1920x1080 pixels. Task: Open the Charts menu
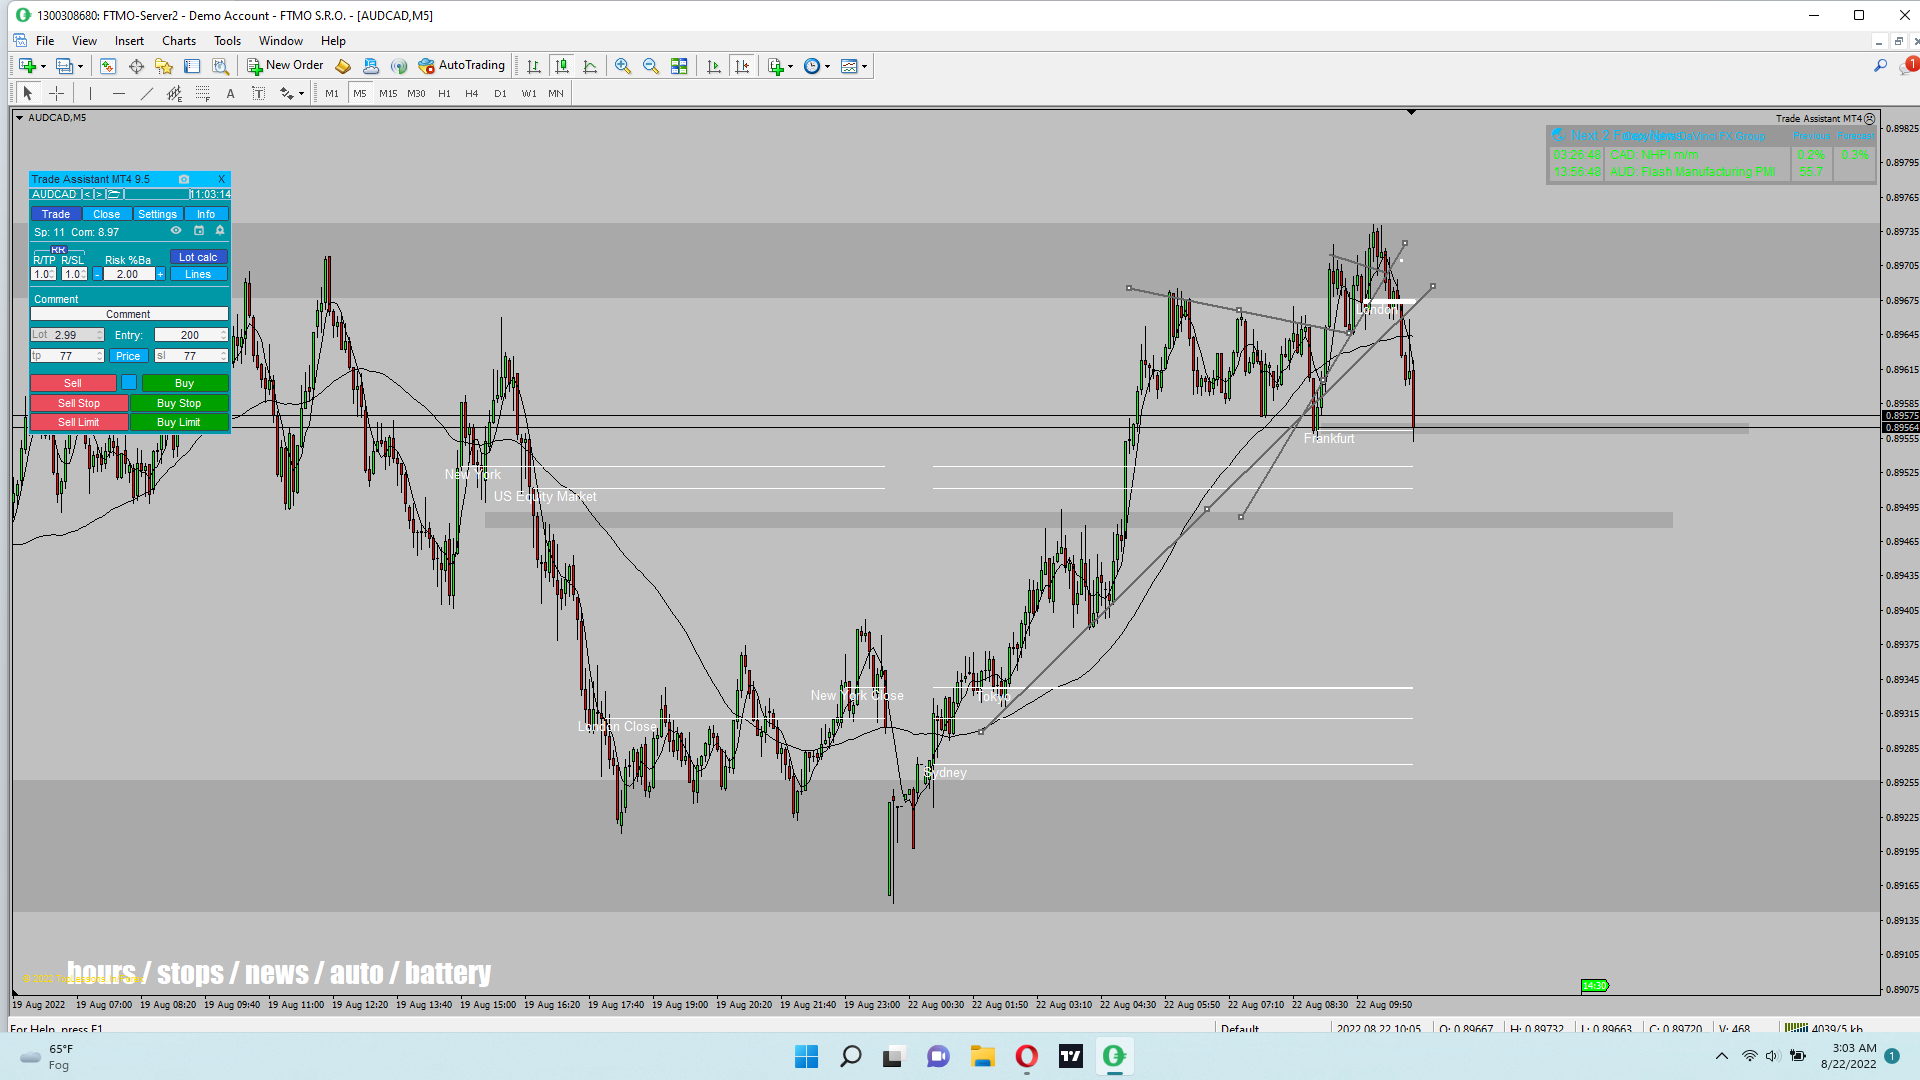[x=179, y=41]
